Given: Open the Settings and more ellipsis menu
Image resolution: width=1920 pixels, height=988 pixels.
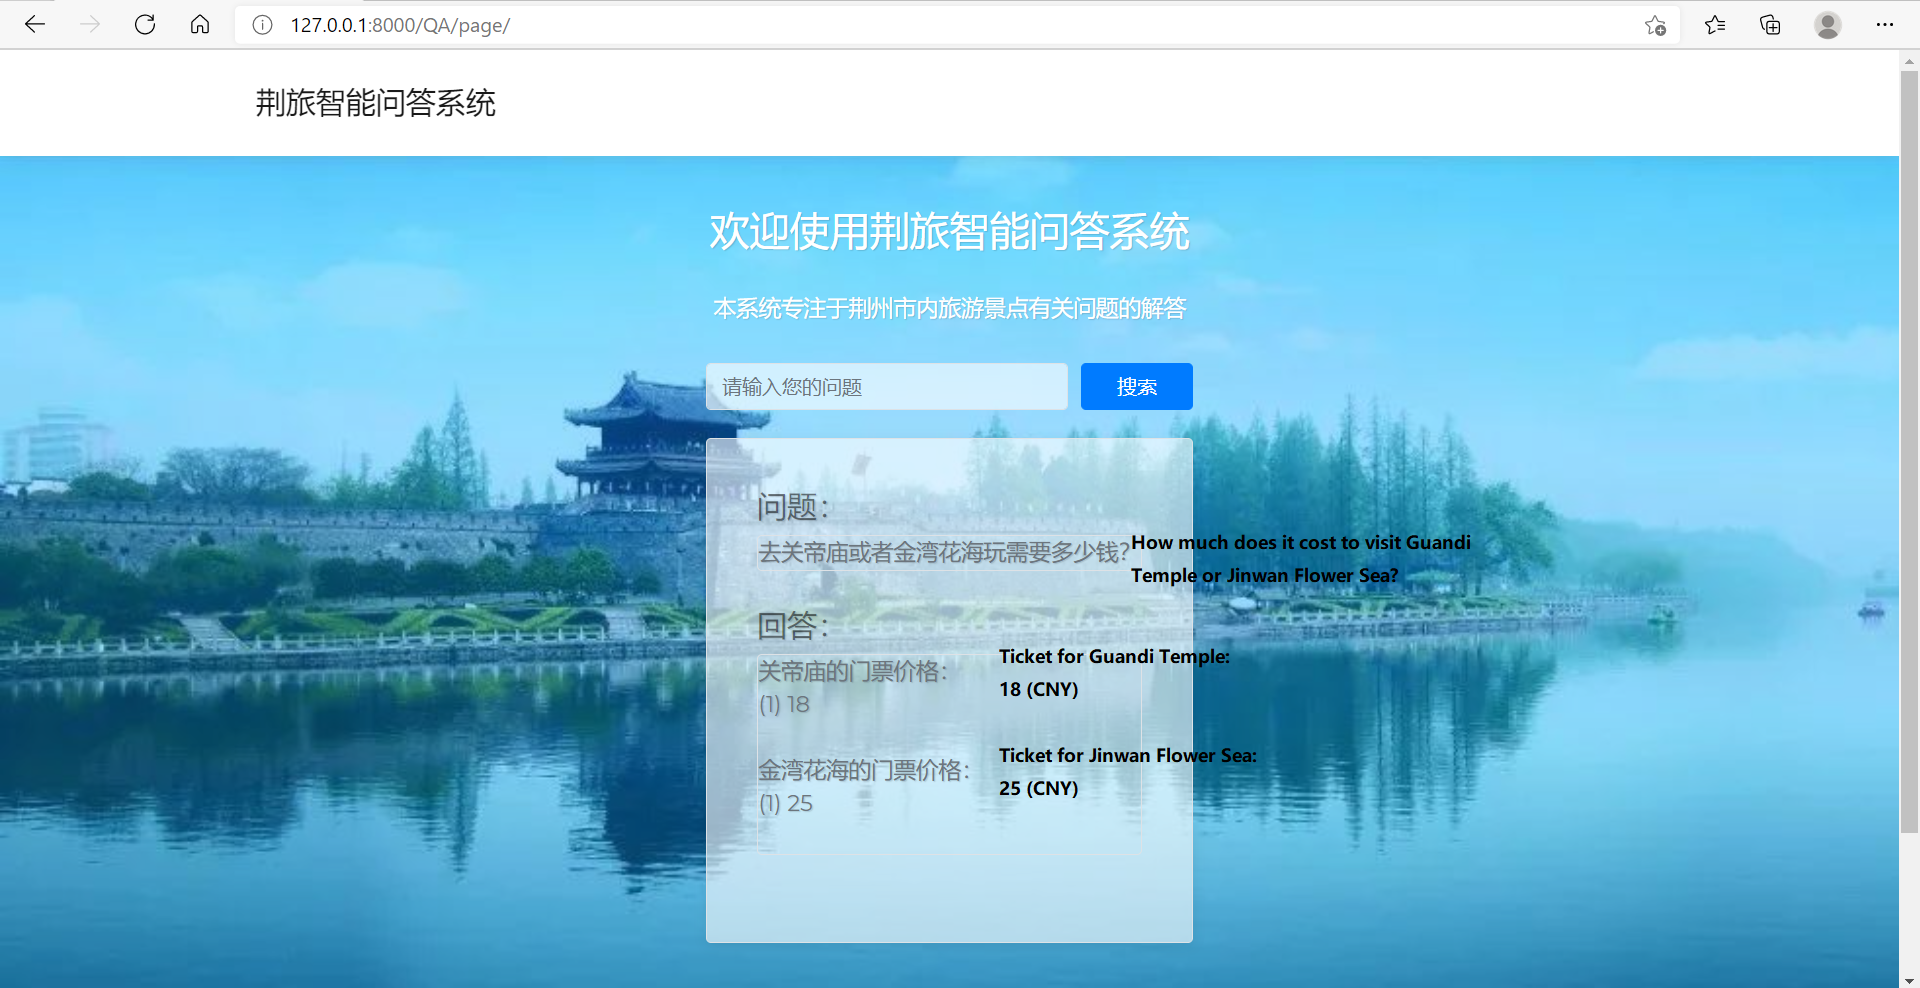Looking at the screenshot, I should pos(1884,25).
